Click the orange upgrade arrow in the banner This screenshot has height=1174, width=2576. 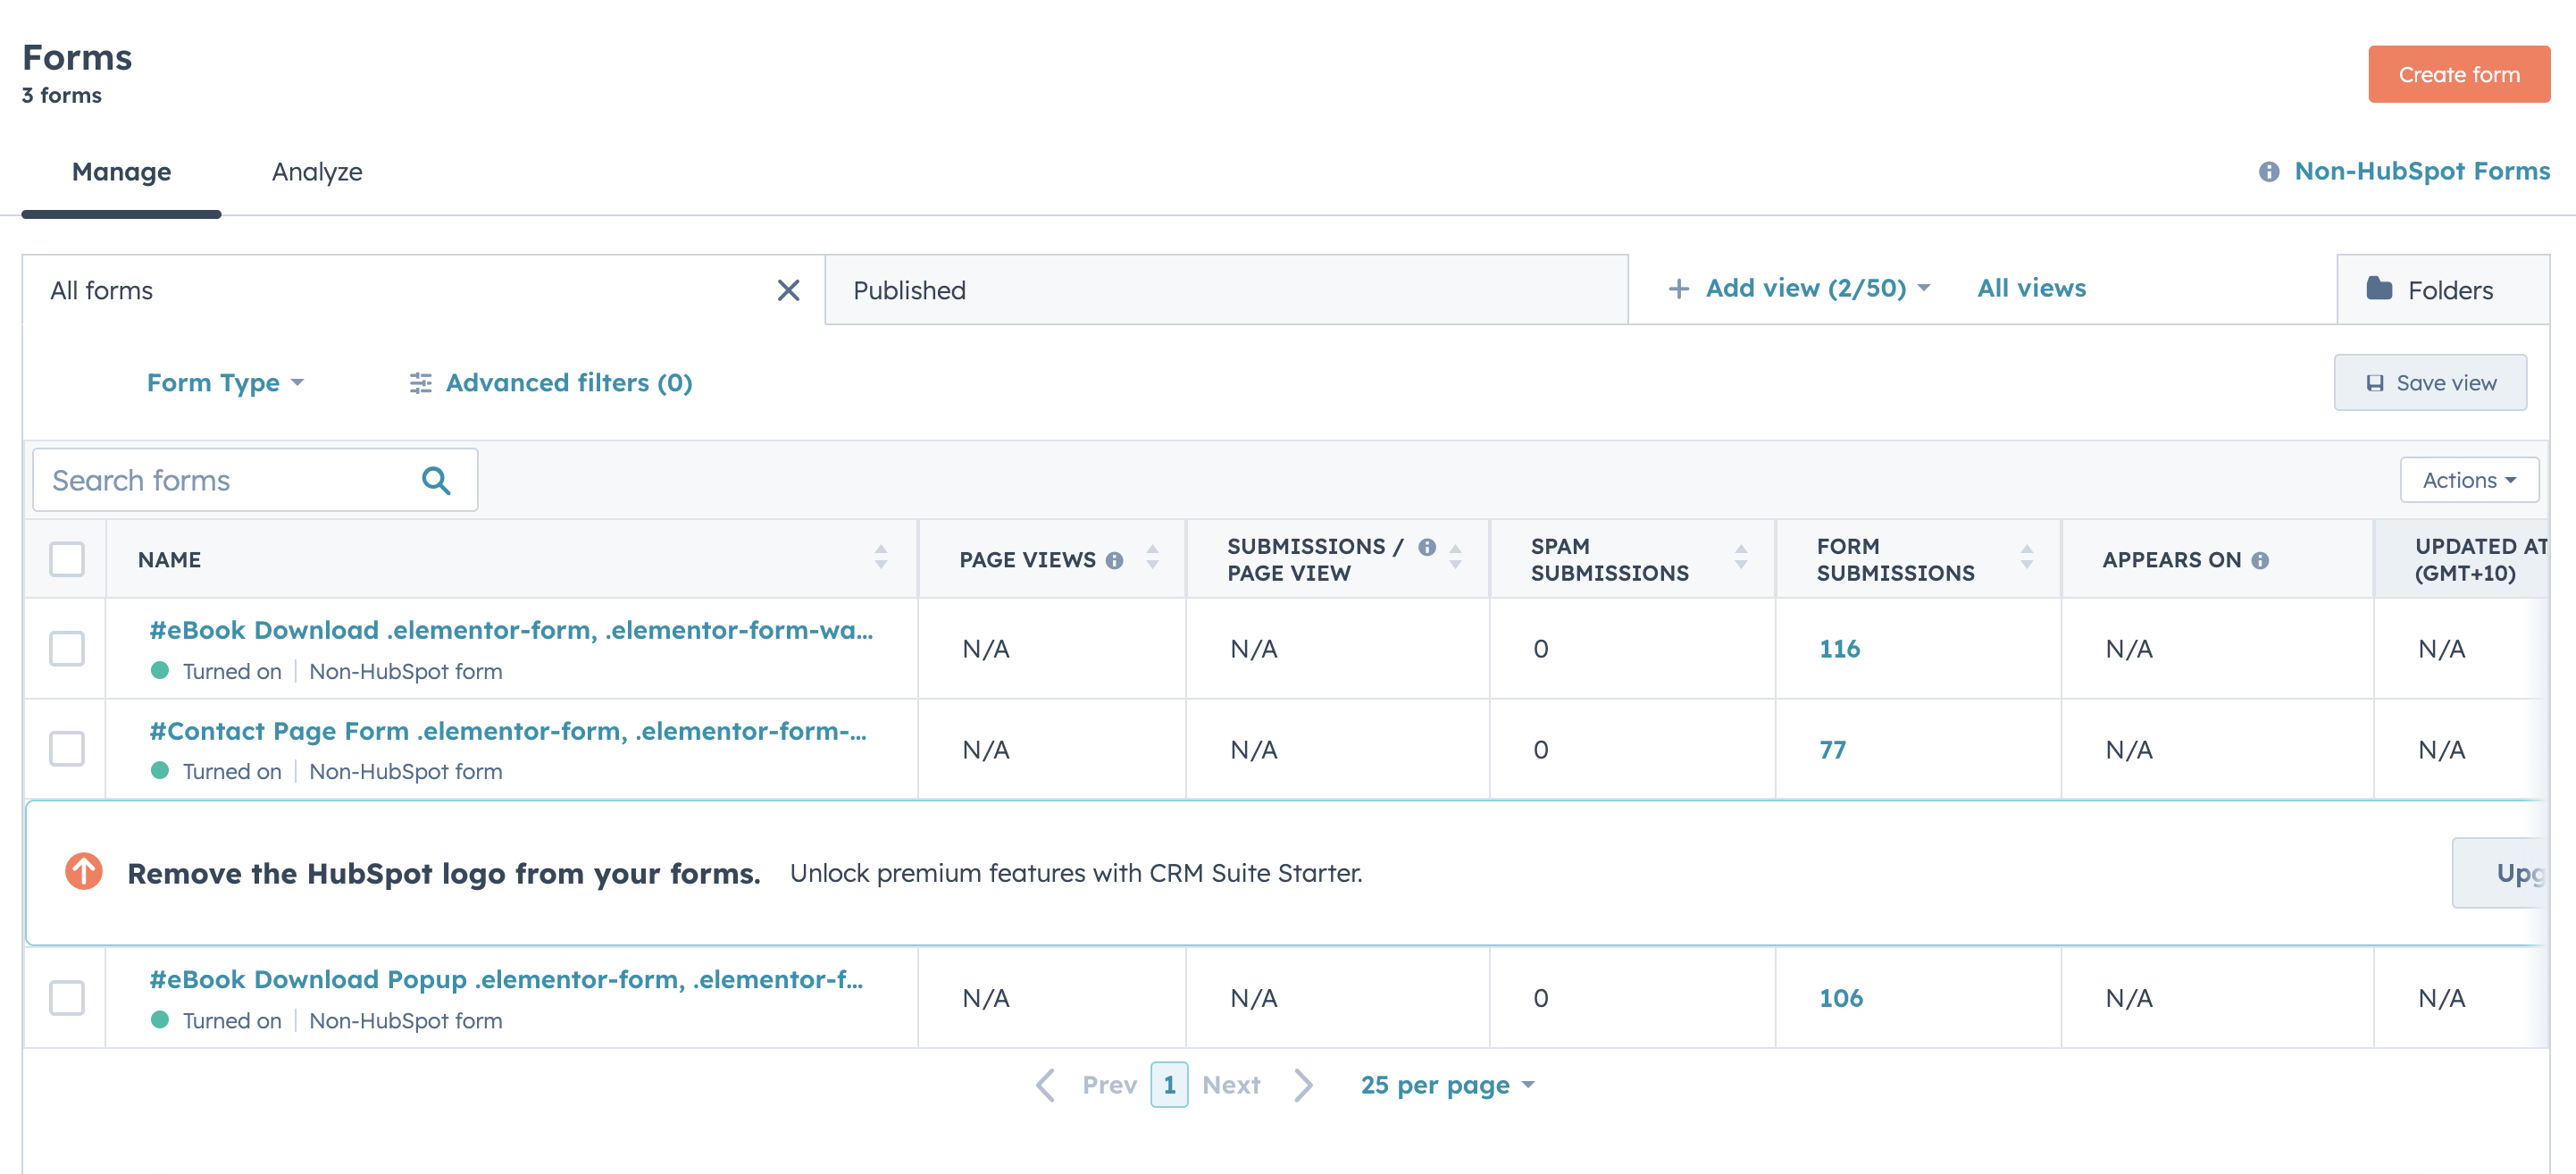click(x=84, y=872)
